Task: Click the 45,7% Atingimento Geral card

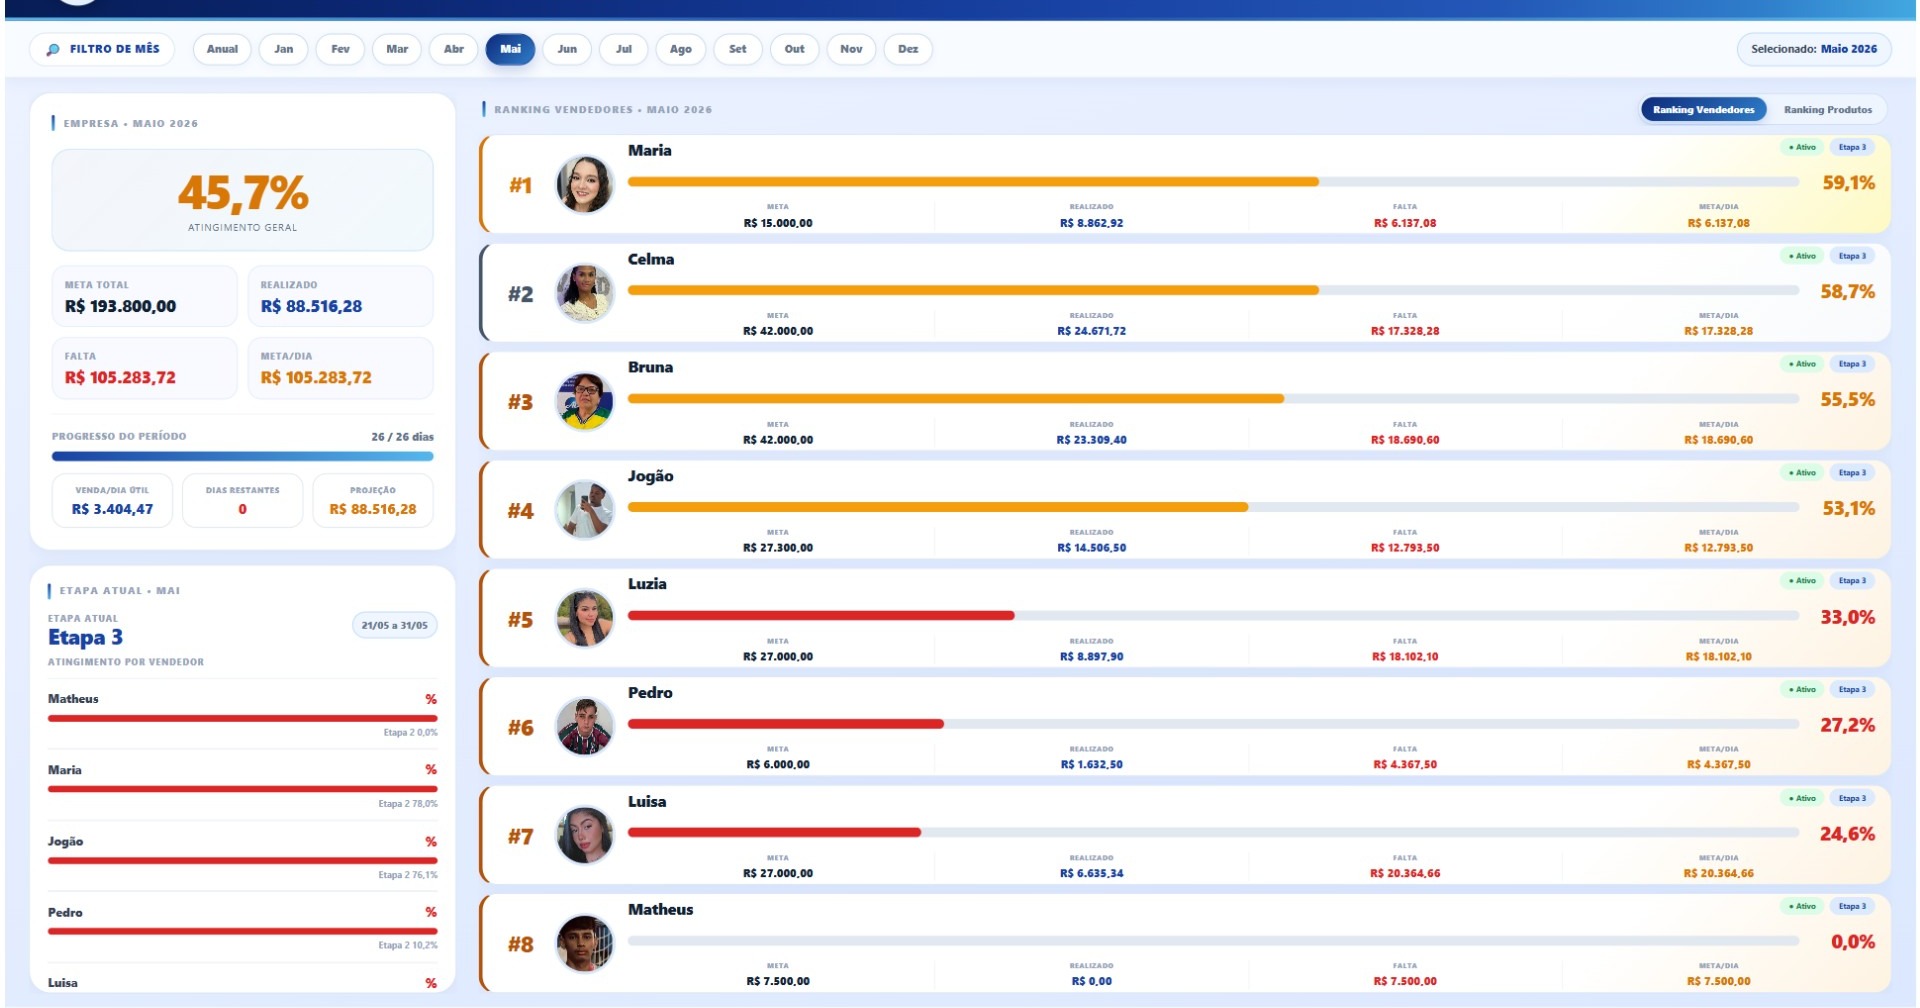Action: tap(243, 200)
